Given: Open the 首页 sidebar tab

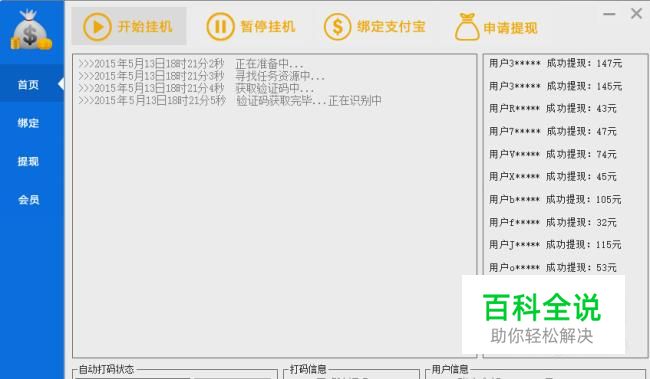Looking at the screenshot, I should point(32,84).
